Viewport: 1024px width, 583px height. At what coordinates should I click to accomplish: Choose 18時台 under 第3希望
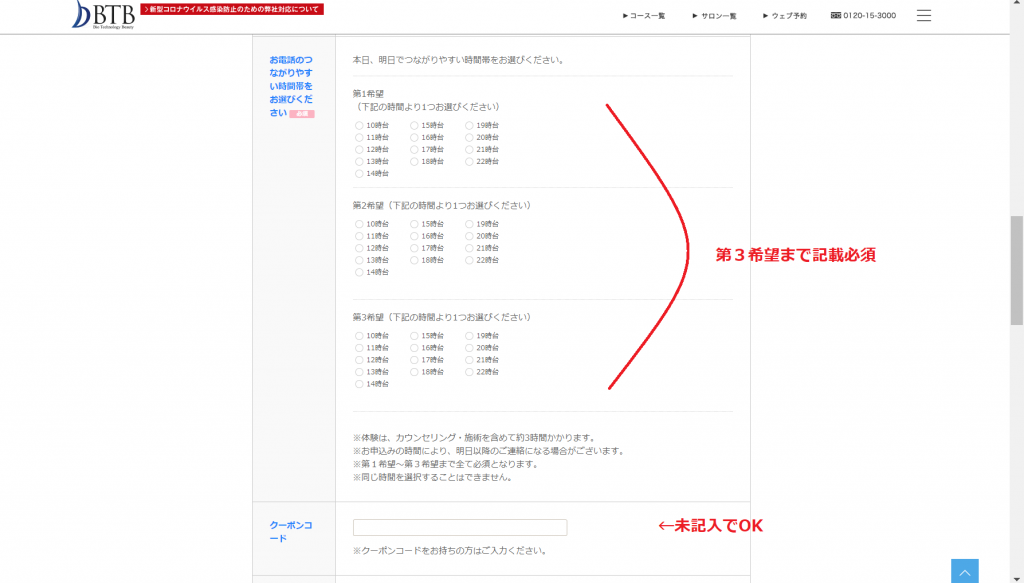coord(415,372)
